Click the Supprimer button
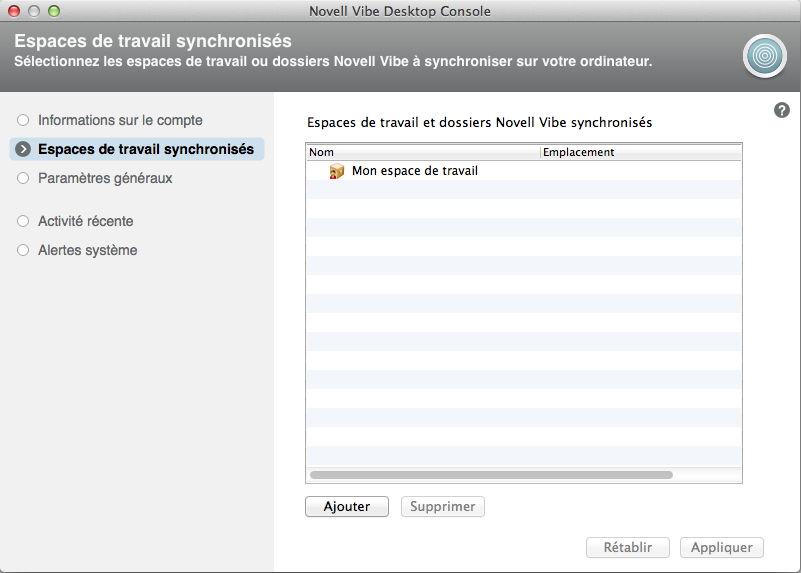The width and height of the screenshot is (801, 573). [x=442, y=507]
